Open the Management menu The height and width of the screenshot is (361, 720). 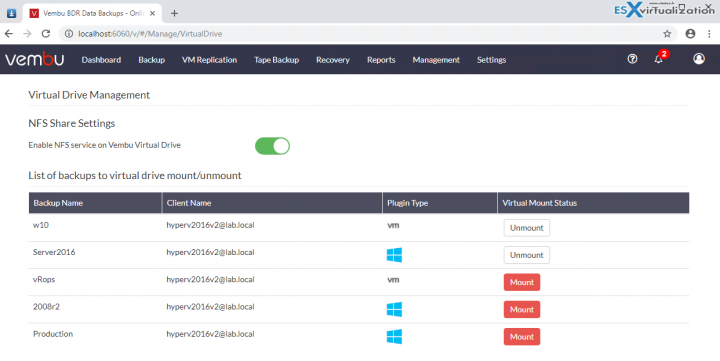coord(436,60)
